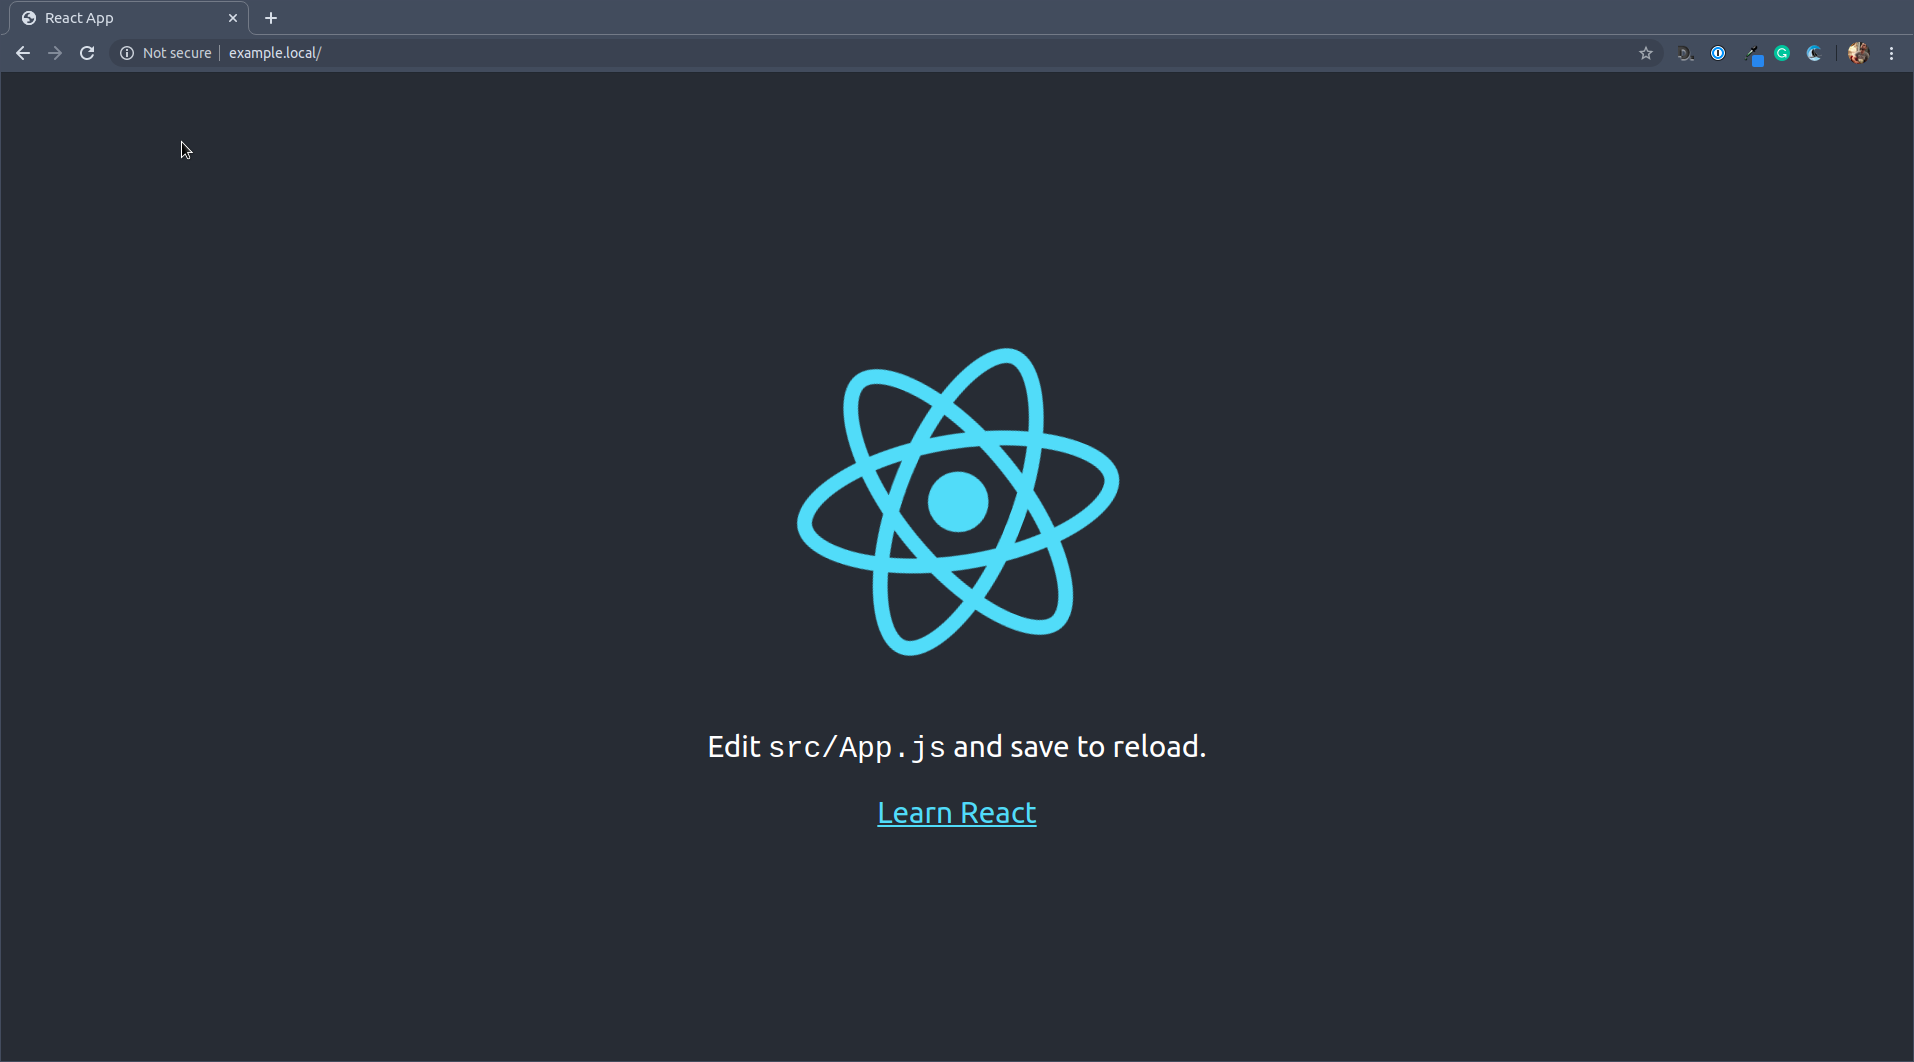Screen dimensions: 1914x1062
Task: Reload the example.local page
Action: click(87, 53)
